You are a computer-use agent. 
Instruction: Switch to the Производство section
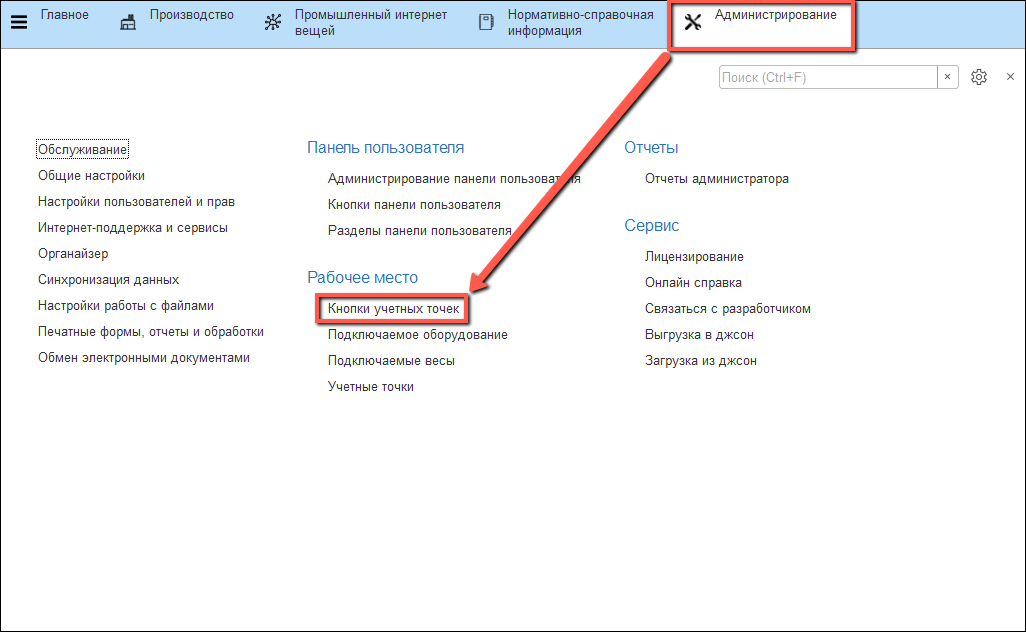point(192,15)
